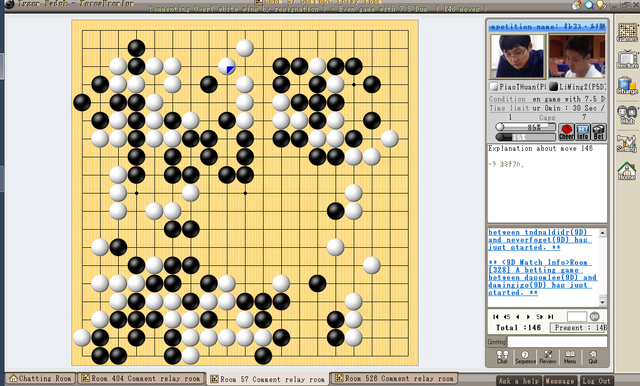Click the Time limit info row
Image resolution: width=640 pixels, height=386 pixels.
click(547, 108)
